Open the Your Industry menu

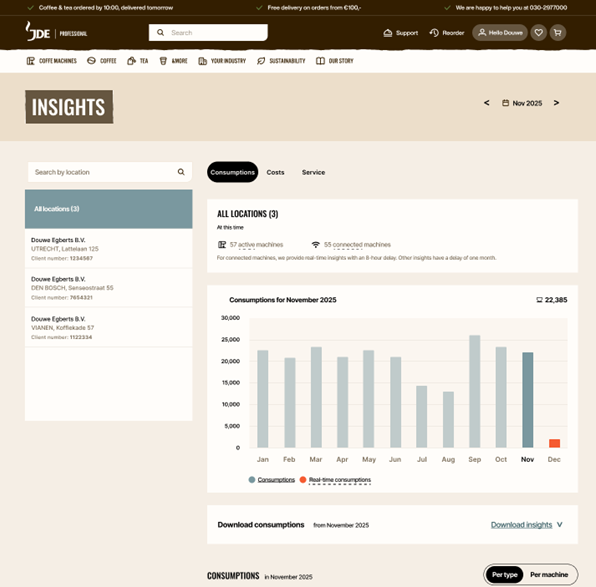point(222,61)
